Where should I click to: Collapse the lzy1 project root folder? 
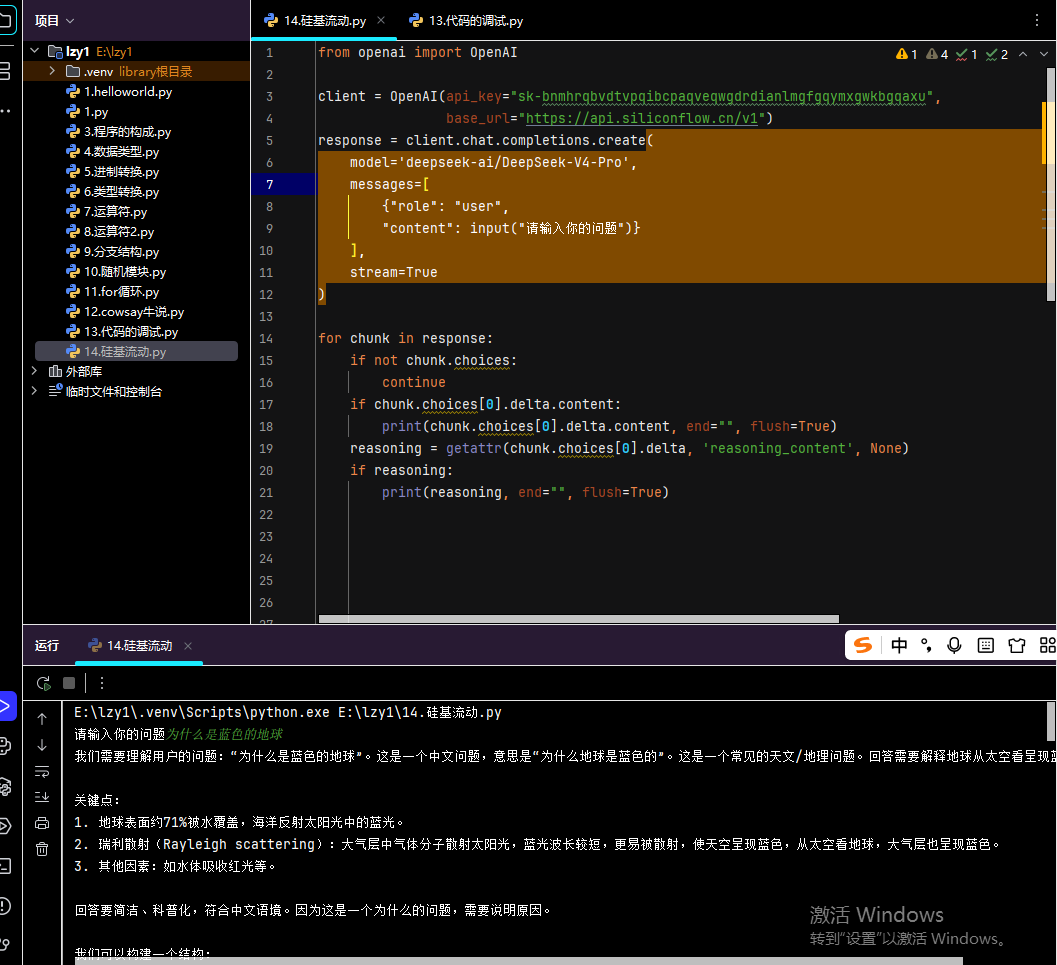34,51
